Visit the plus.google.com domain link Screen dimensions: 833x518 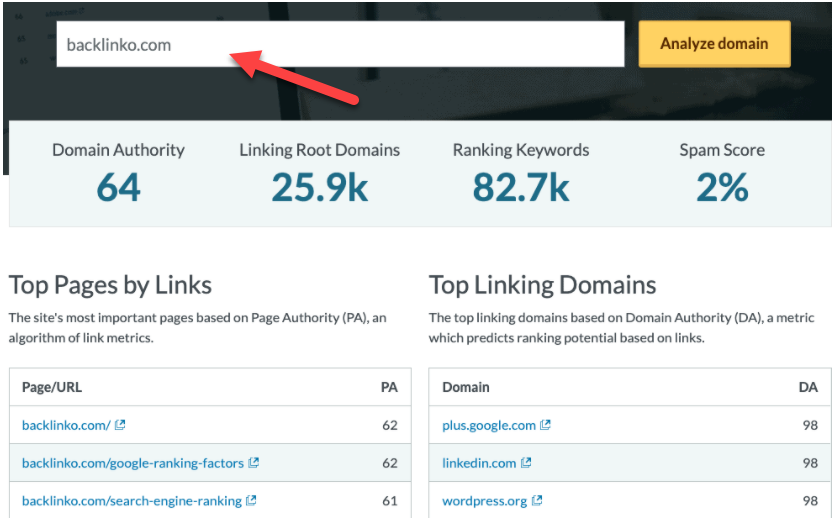coord(489,425)
